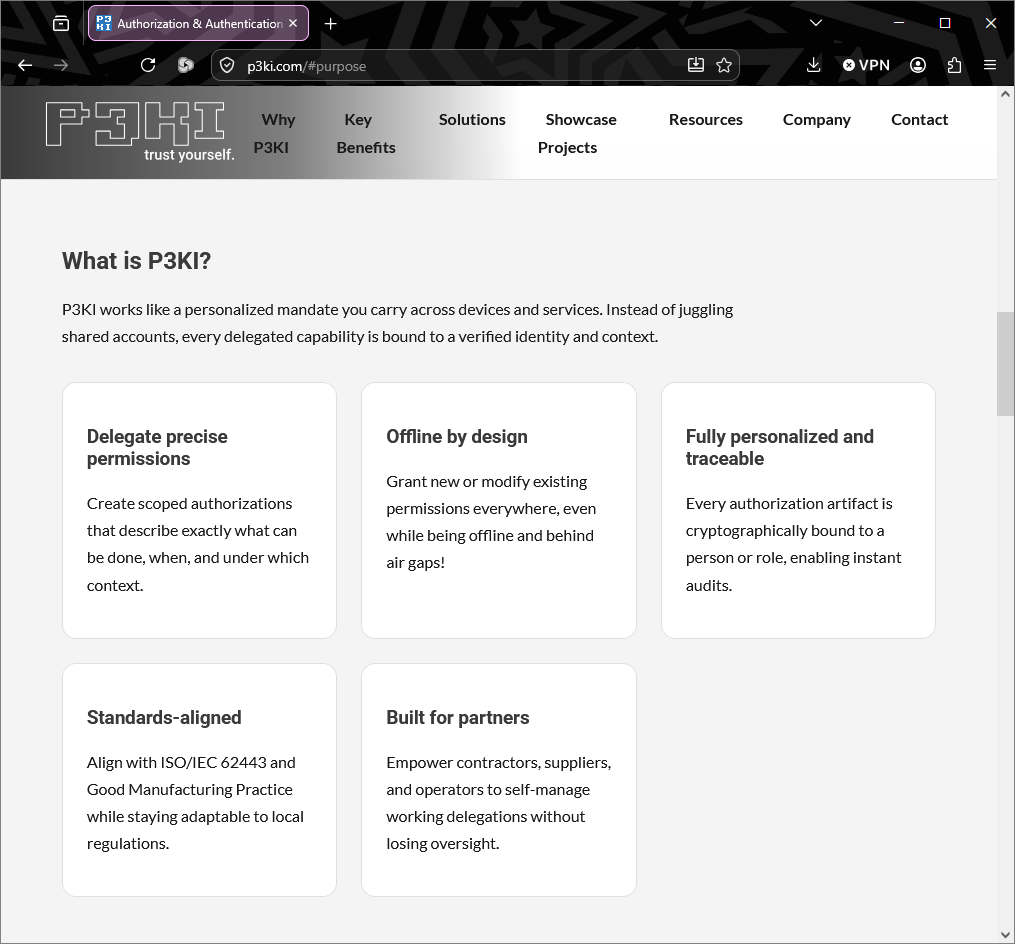Open the Key Benefits menu item
This screenshot has width=1015, height=944.
[x=366, y=133]
